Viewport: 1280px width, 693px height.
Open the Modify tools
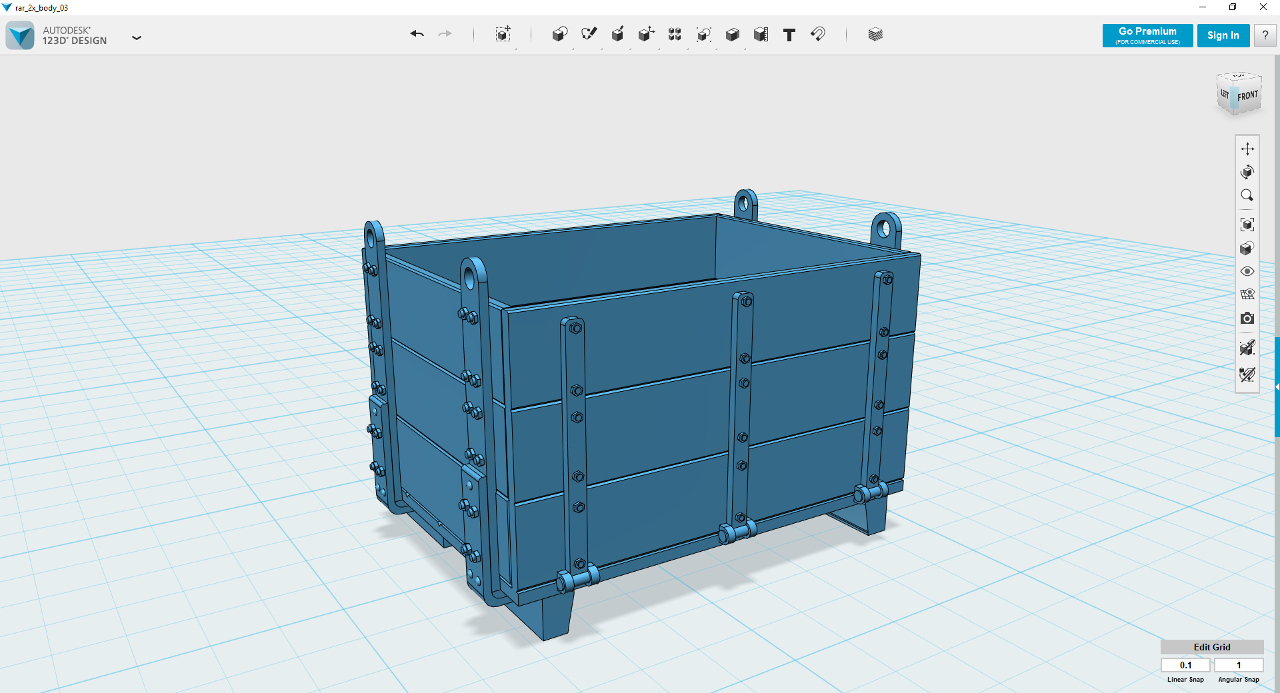[646, 34]
